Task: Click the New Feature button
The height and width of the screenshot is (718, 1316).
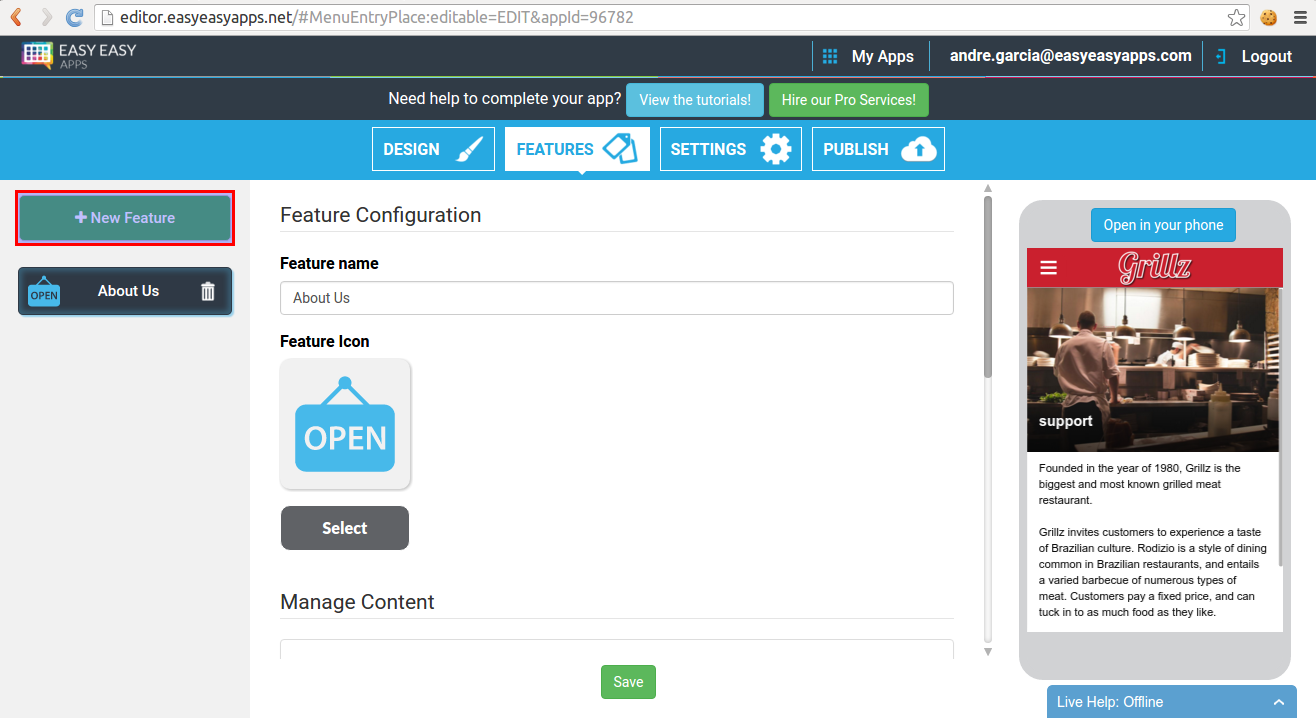Action: pos(124,217)
